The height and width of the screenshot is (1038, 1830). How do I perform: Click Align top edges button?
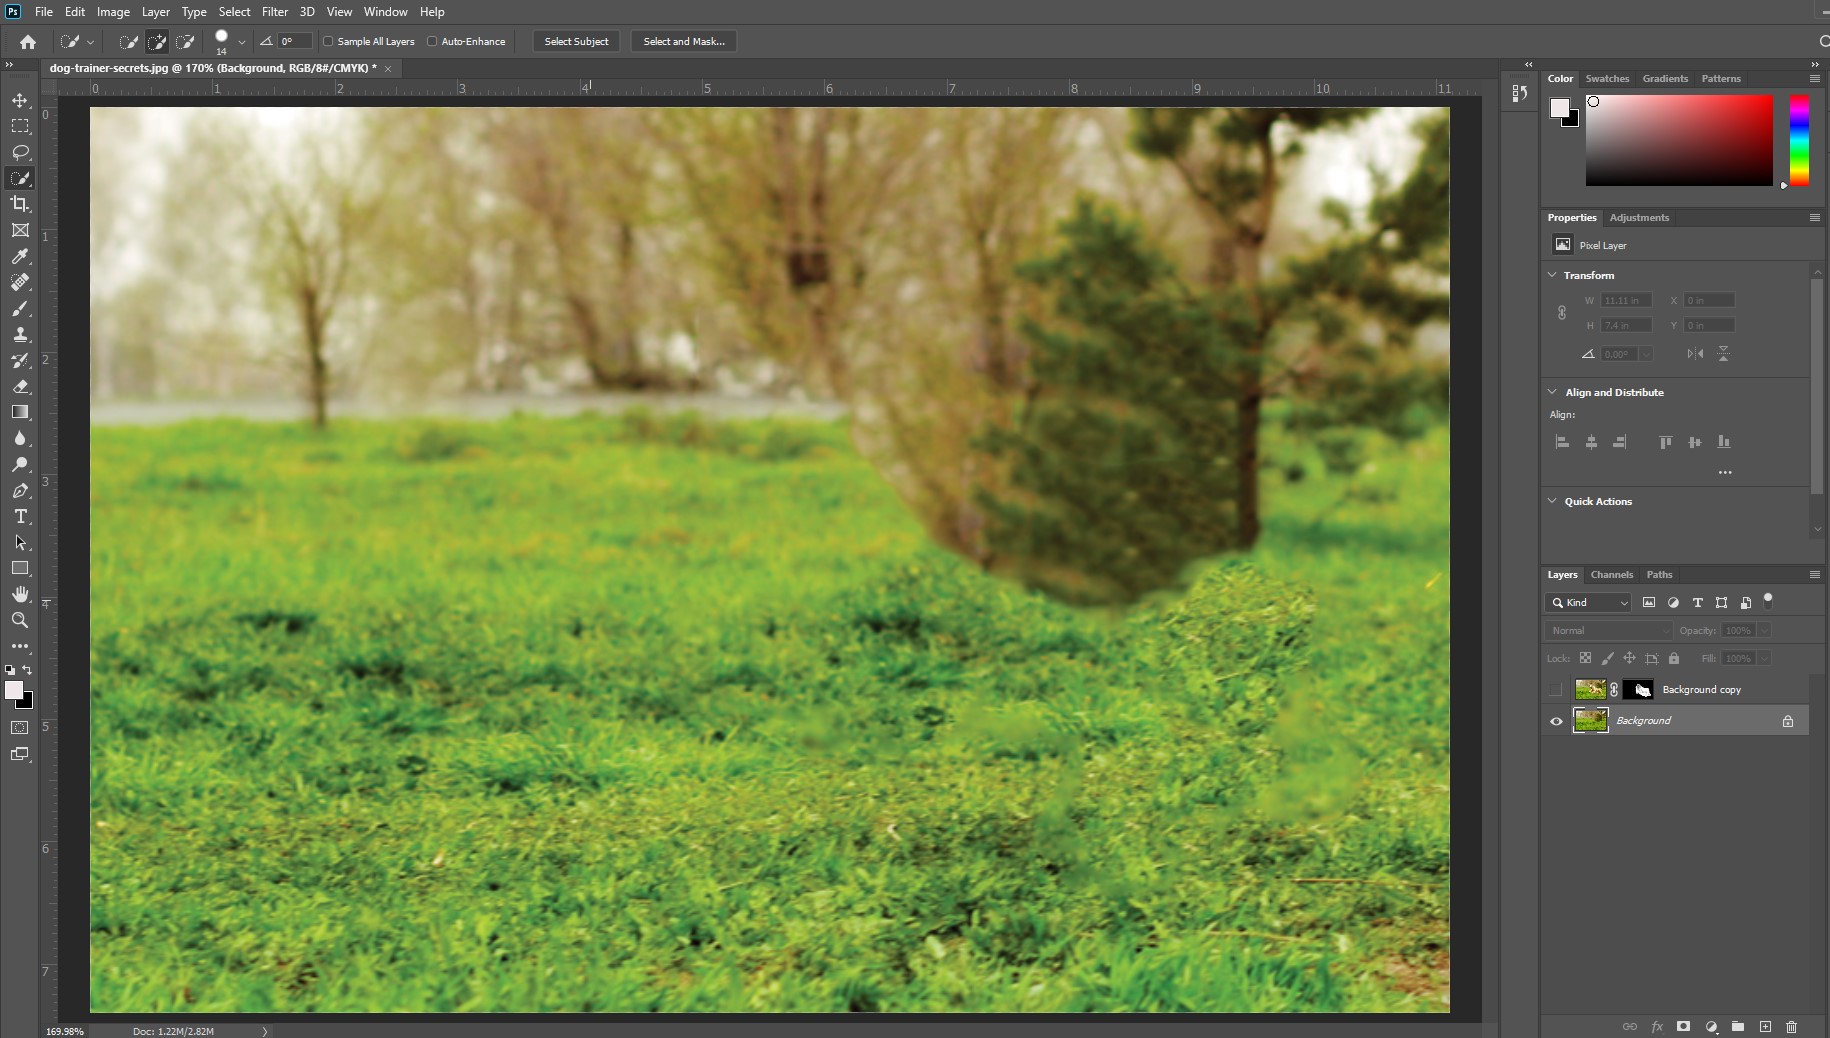(x=1665, y=442)
